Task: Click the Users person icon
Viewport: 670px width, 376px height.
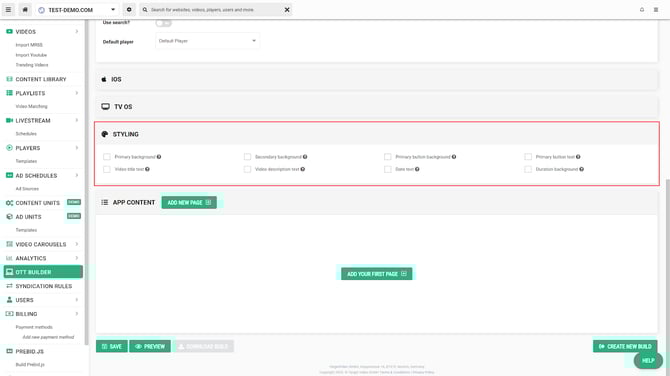Action: pyautogui.click(x=9, y=300)
